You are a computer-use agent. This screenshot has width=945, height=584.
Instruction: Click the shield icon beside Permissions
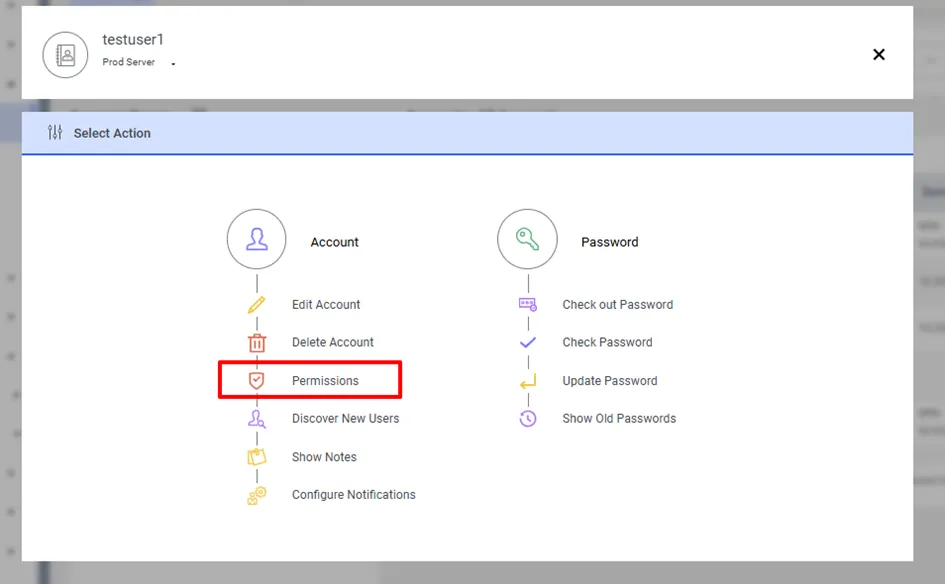(257, 380)
